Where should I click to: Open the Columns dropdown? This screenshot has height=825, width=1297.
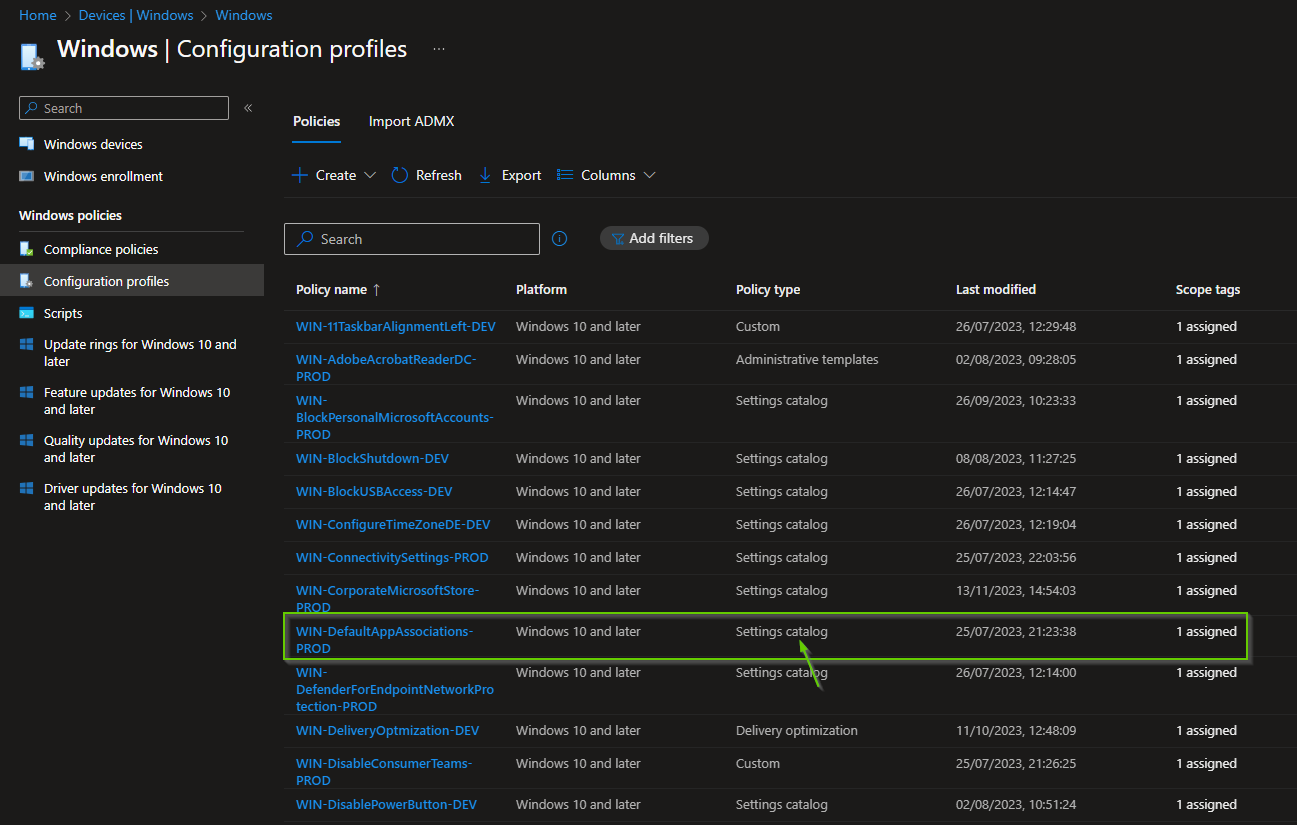tap(606, 175)
